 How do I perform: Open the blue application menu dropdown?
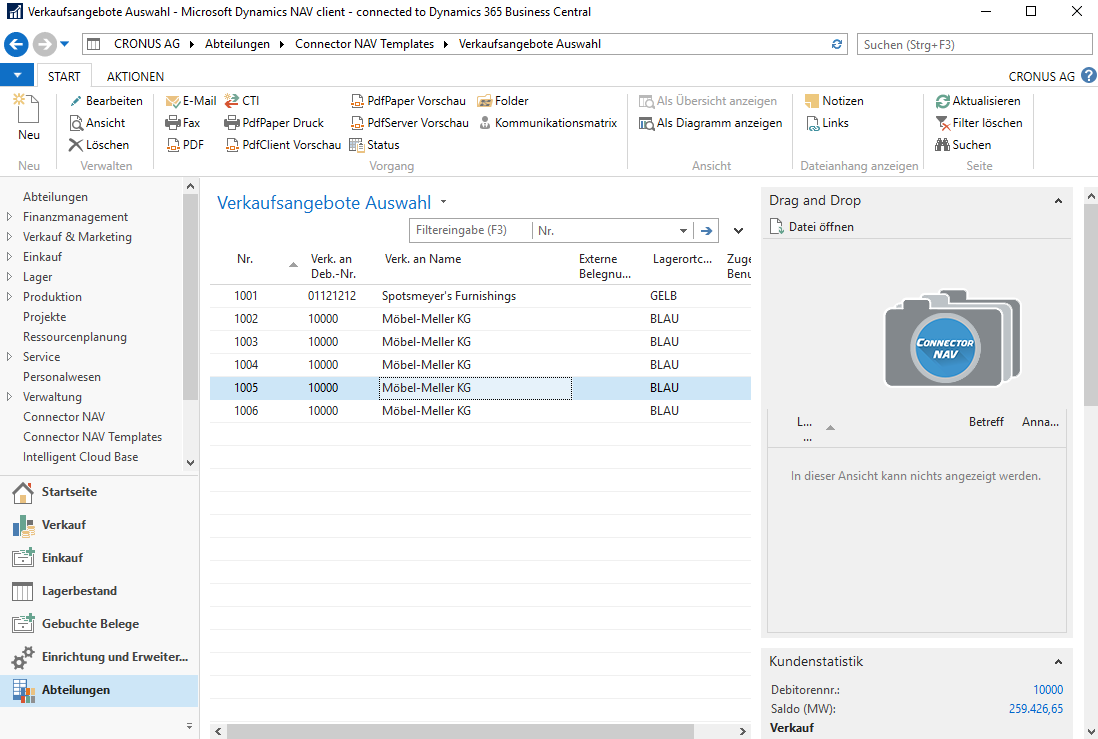click(x=18, y=75)
